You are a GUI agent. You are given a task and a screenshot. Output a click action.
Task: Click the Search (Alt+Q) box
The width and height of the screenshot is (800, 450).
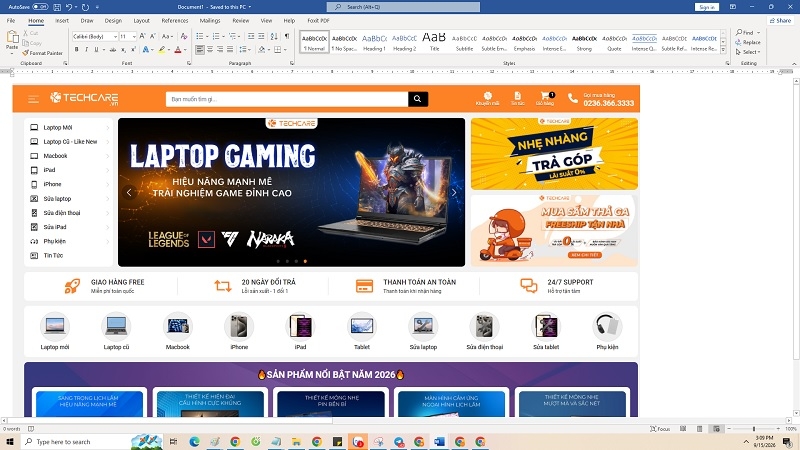[x=403, y=7]
